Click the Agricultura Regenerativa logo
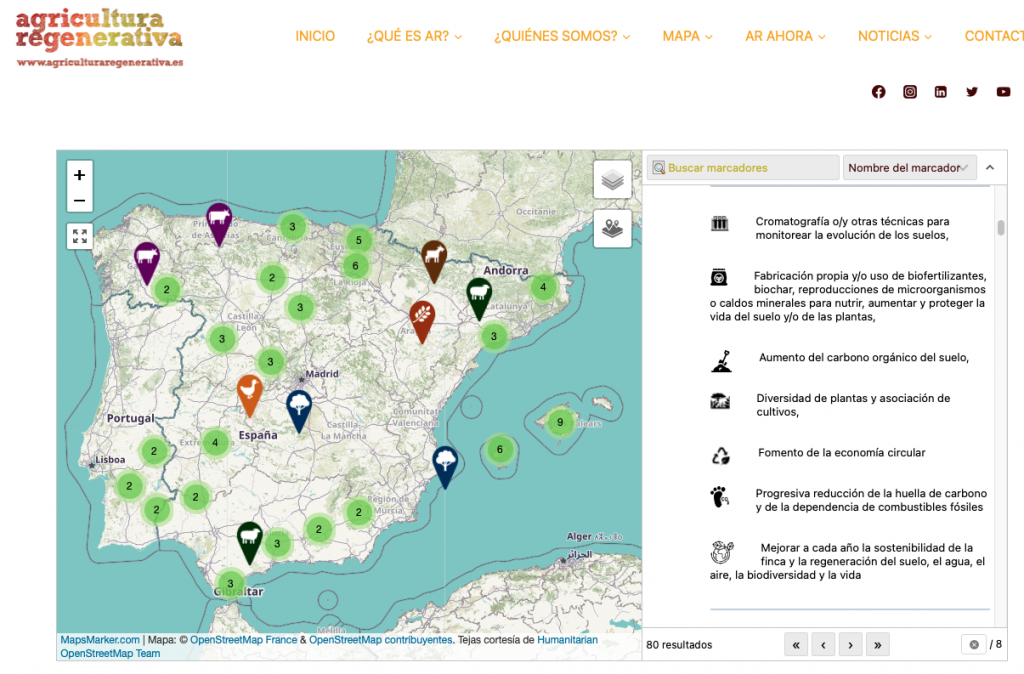Viewport: 1024px width, 674px height. point(99,38)
